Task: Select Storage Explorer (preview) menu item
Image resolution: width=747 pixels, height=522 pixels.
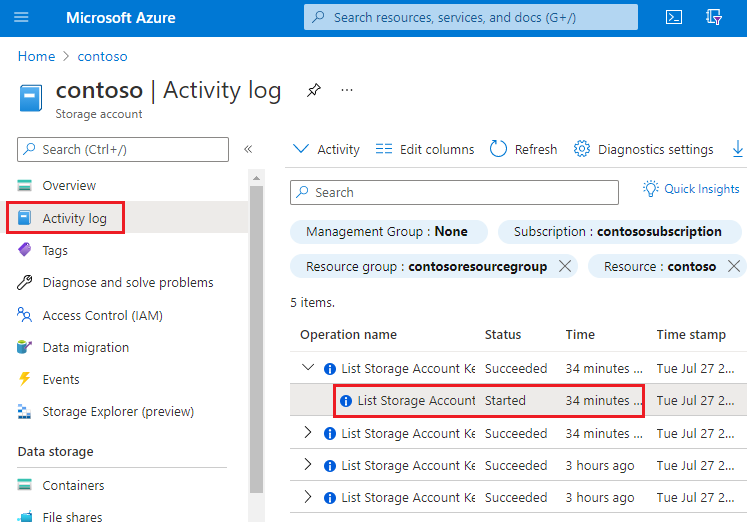Action: point(117,411)
